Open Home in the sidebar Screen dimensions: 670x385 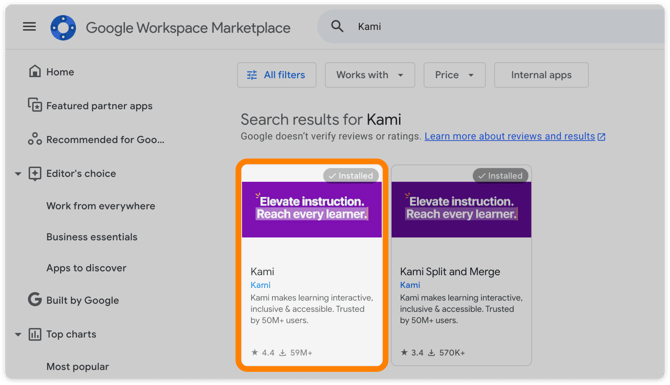[60, 72]
